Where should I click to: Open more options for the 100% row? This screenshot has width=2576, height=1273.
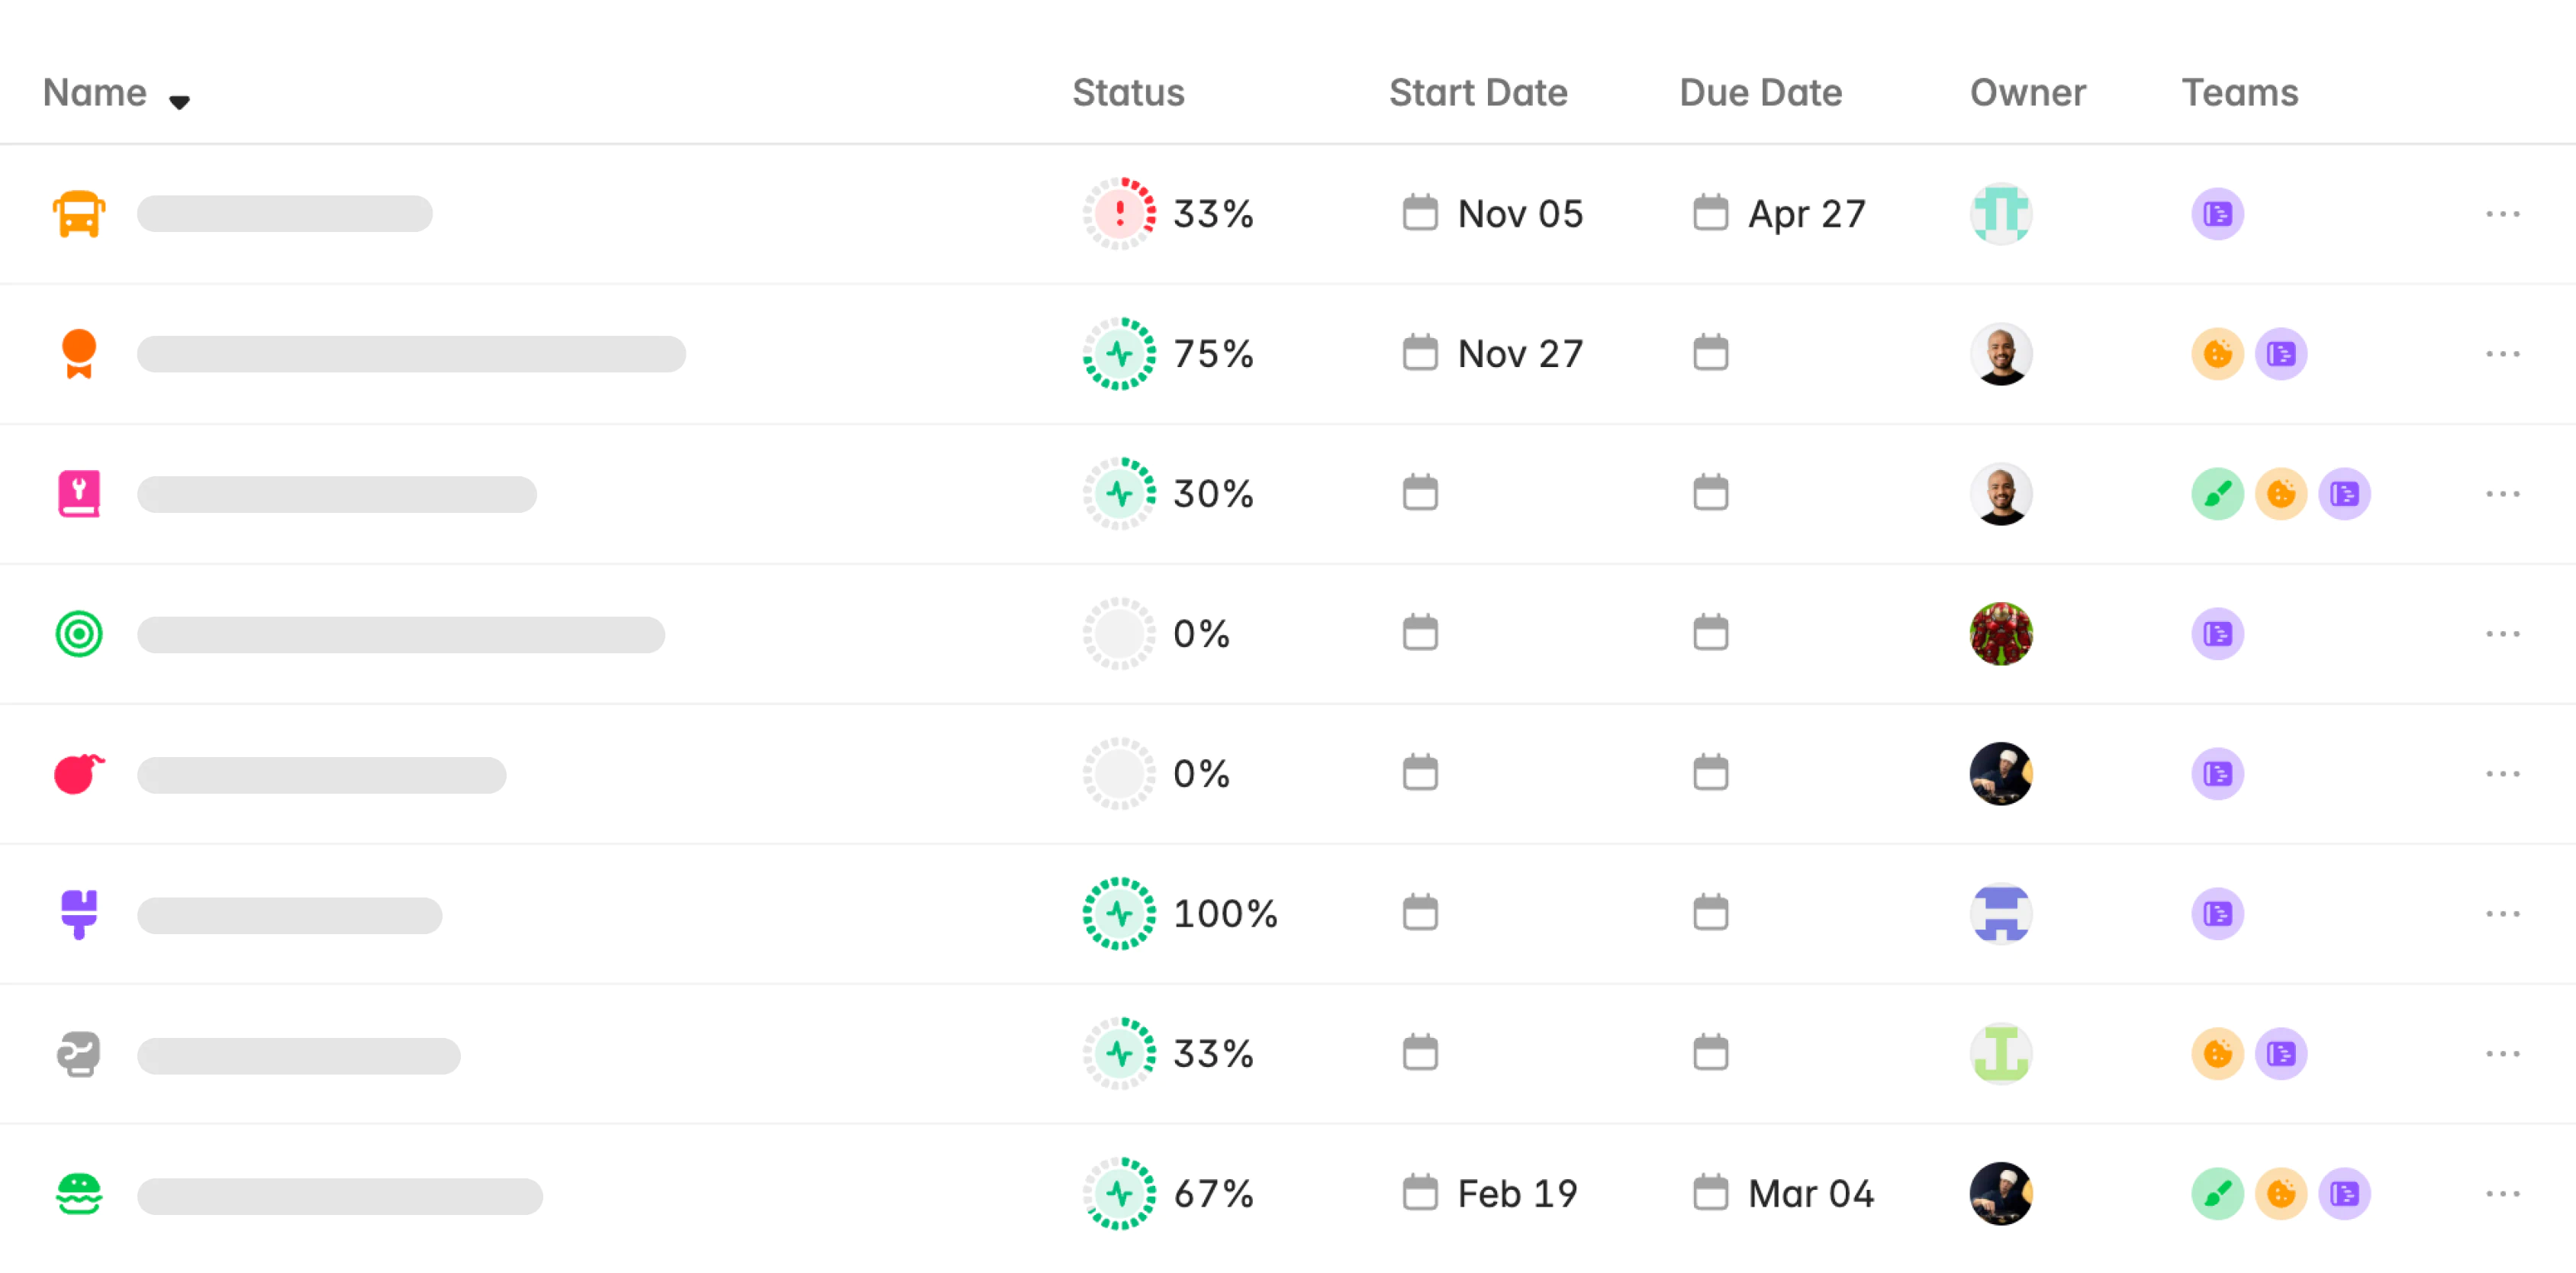[x=2502, y=913]
